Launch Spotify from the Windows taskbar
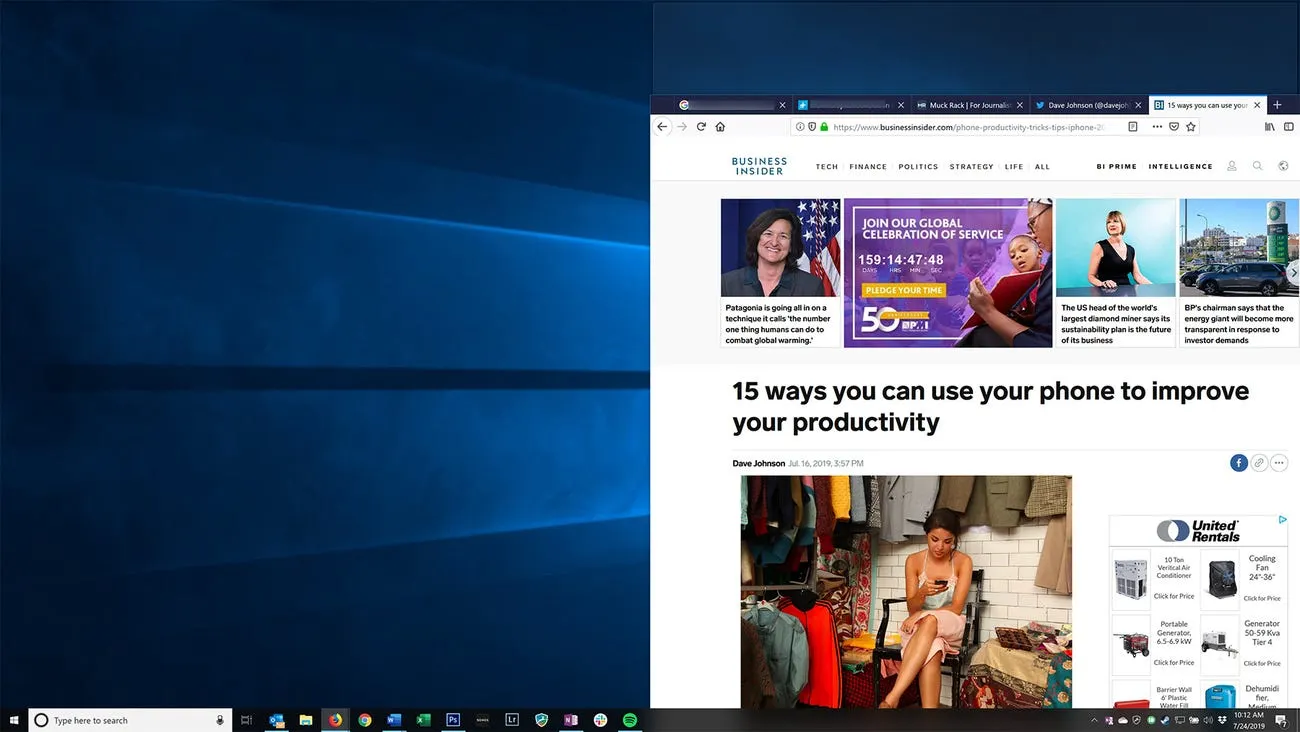The height and width of the screenshot is (732, 1300). pyautogui.click(x=630, y=720)
